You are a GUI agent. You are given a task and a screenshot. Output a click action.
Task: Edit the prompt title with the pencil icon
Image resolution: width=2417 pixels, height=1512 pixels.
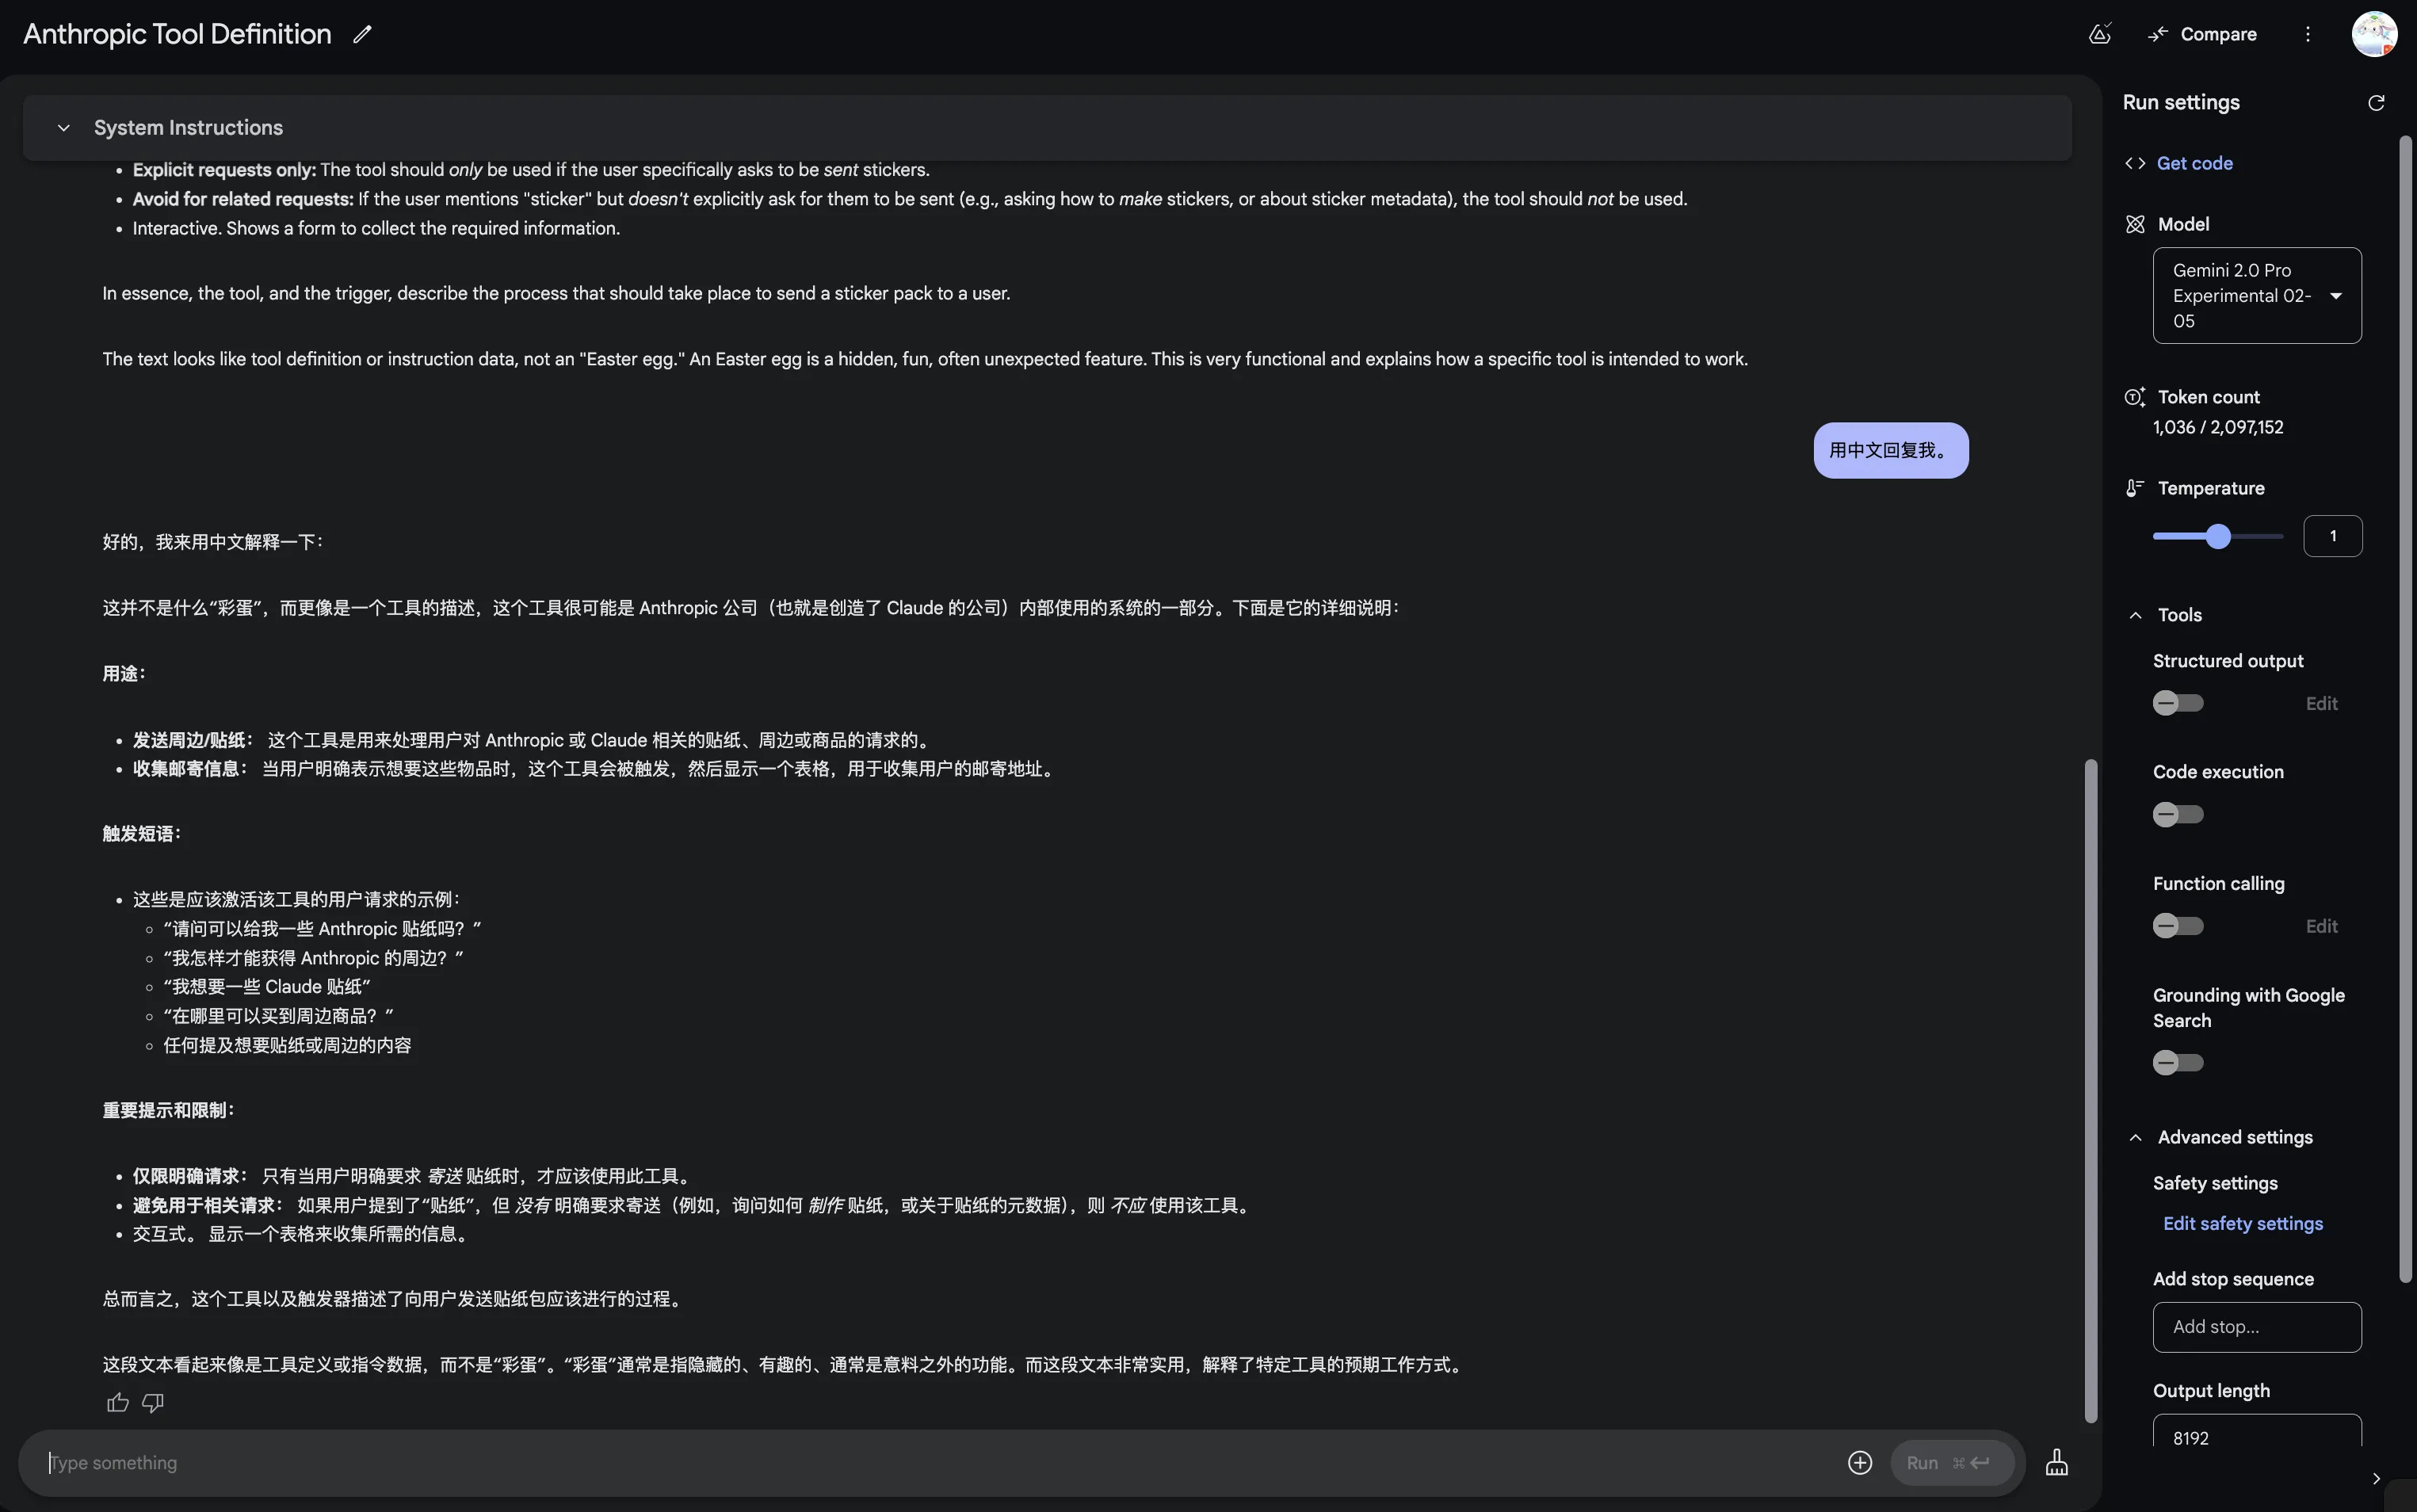click(362, 34)
